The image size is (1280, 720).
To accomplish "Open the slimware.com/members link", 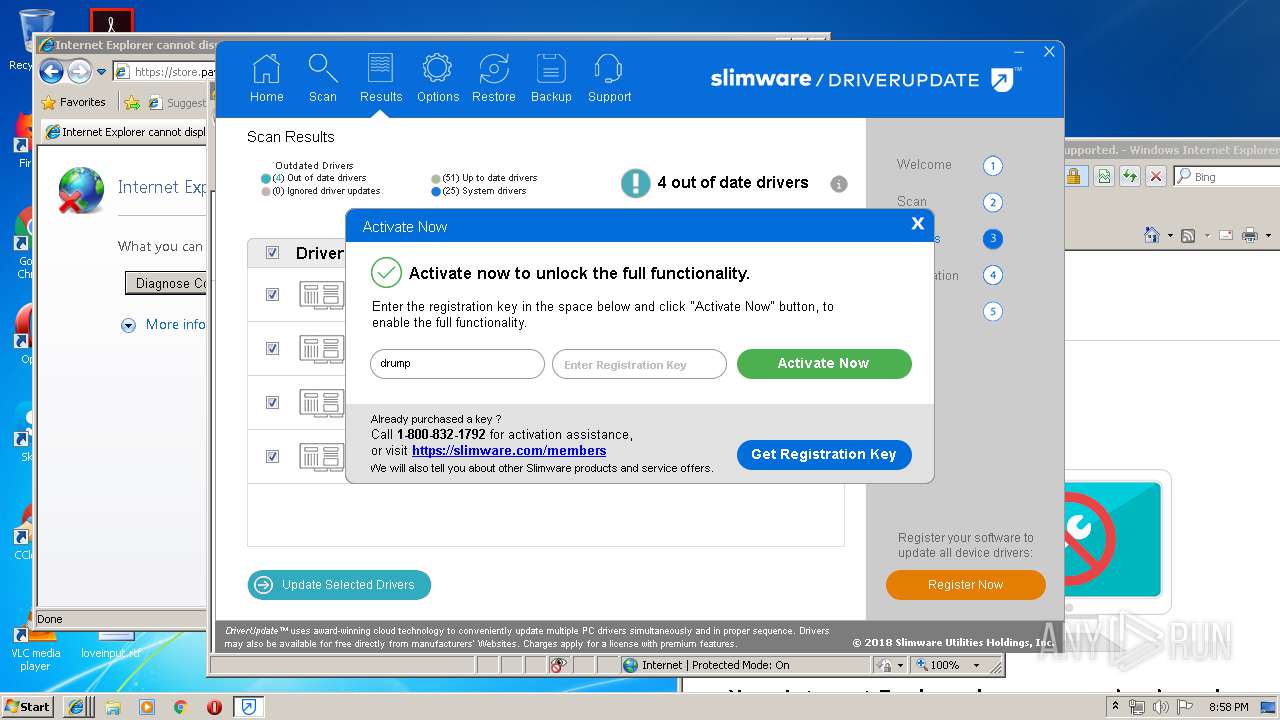I will click(509, 451).
